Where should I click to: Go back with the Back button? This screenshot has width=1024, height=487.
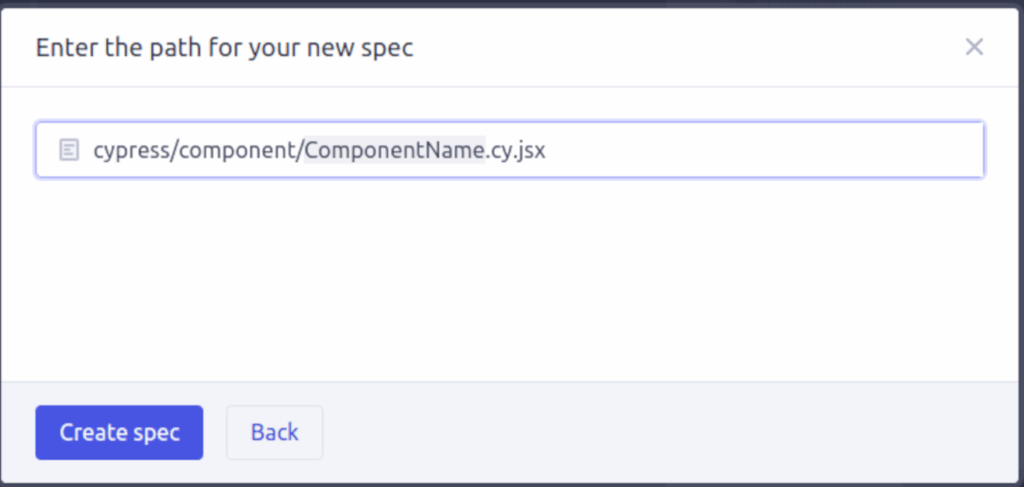pos(274,432)
